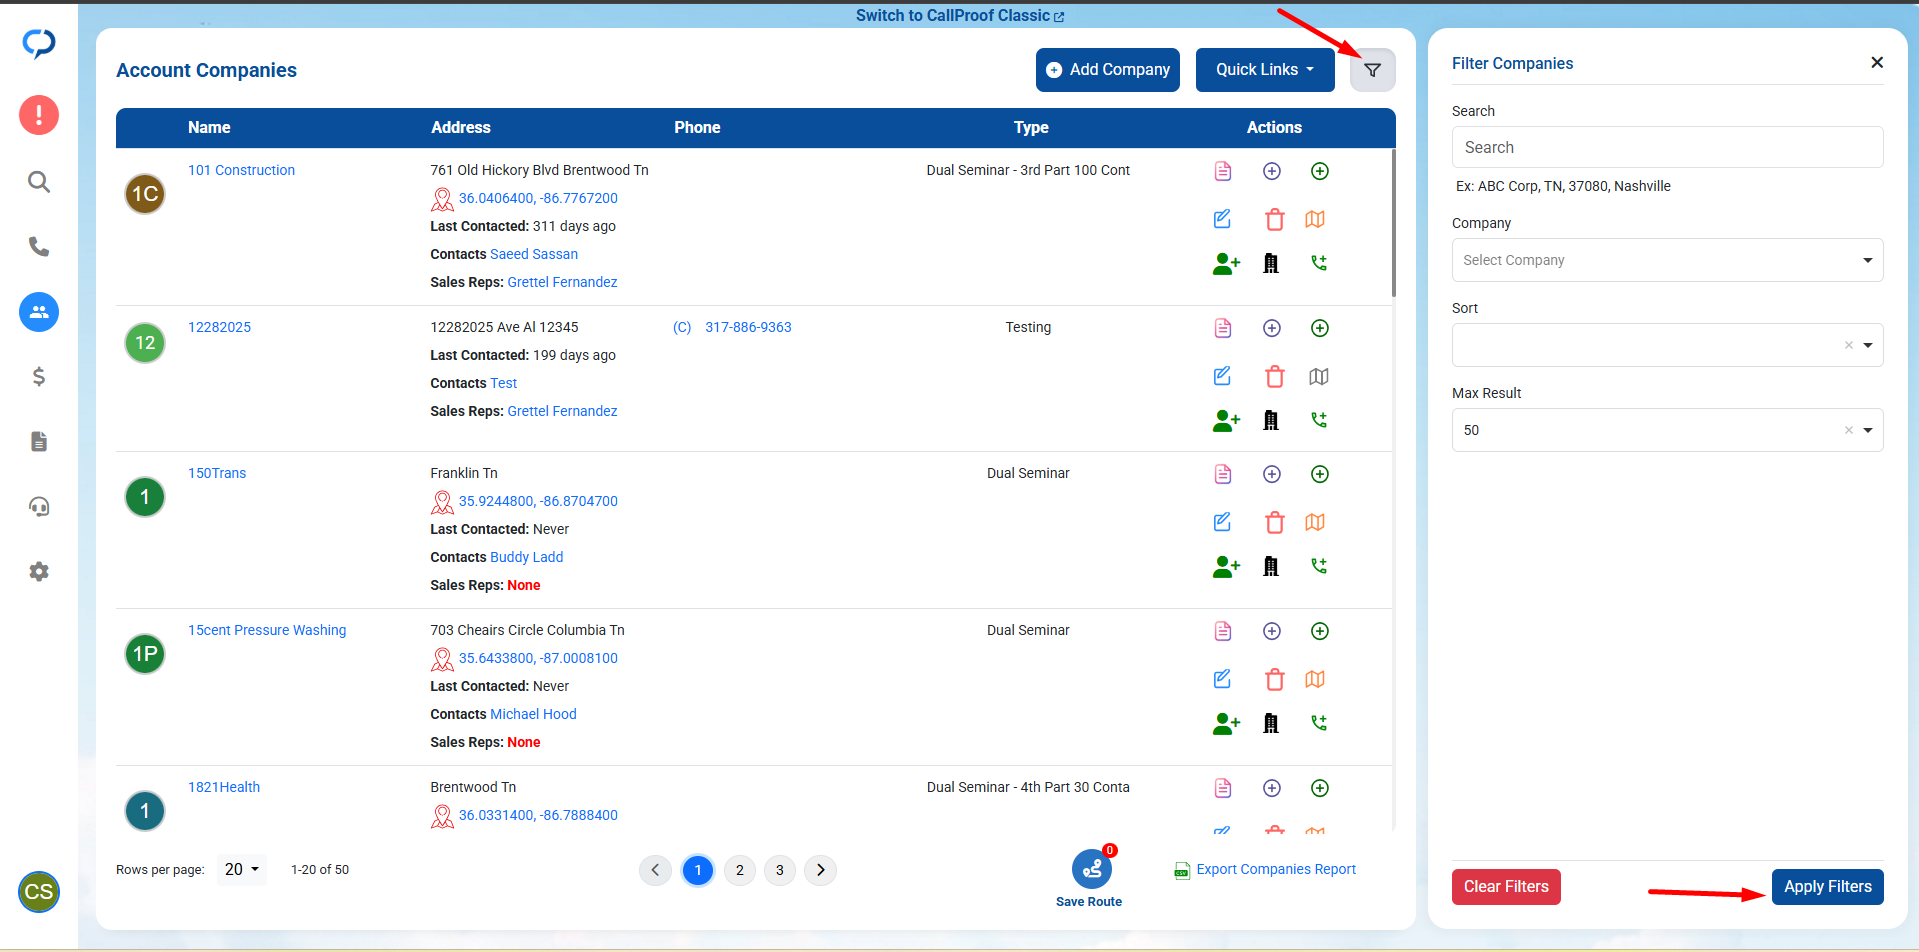Click building icon for 12282025 row

1271,420
